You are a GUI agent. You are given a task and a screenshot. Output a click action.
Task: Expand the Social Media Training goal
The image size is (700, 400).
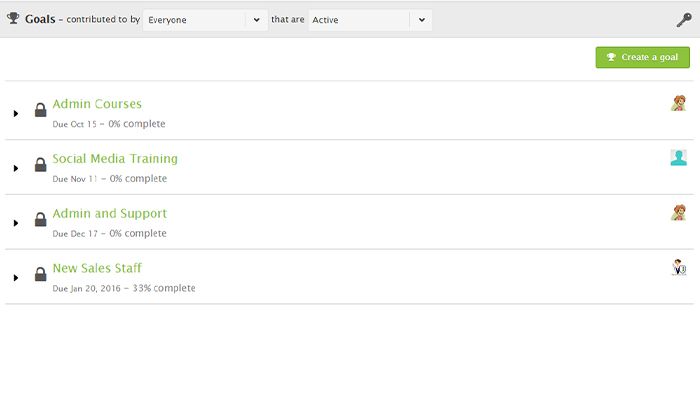click(x=16, y=168)
